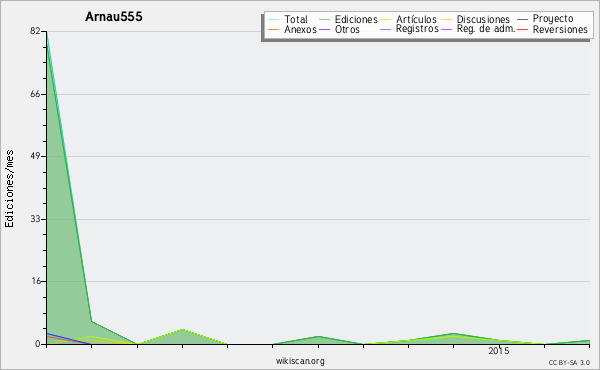Select the Ediciones legend label
This screenshot has height=370, width=600.
click(356, 19)
